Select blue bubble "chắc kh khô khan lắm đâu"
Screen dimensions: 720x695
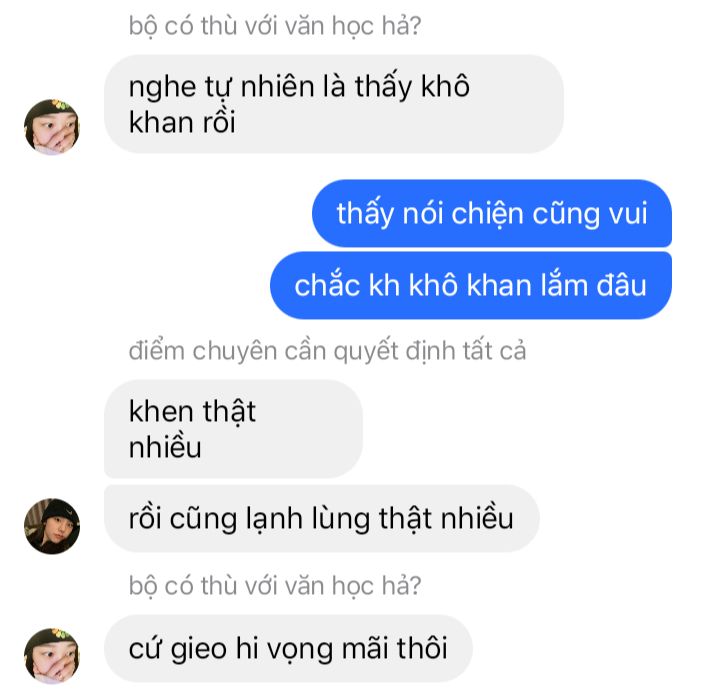471,285
